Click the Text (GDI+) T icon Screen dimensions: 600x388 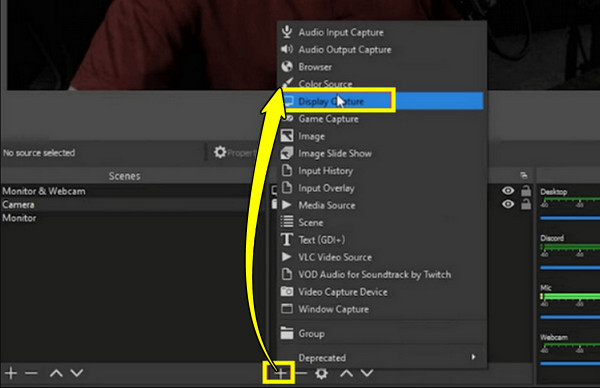(287, 240)
